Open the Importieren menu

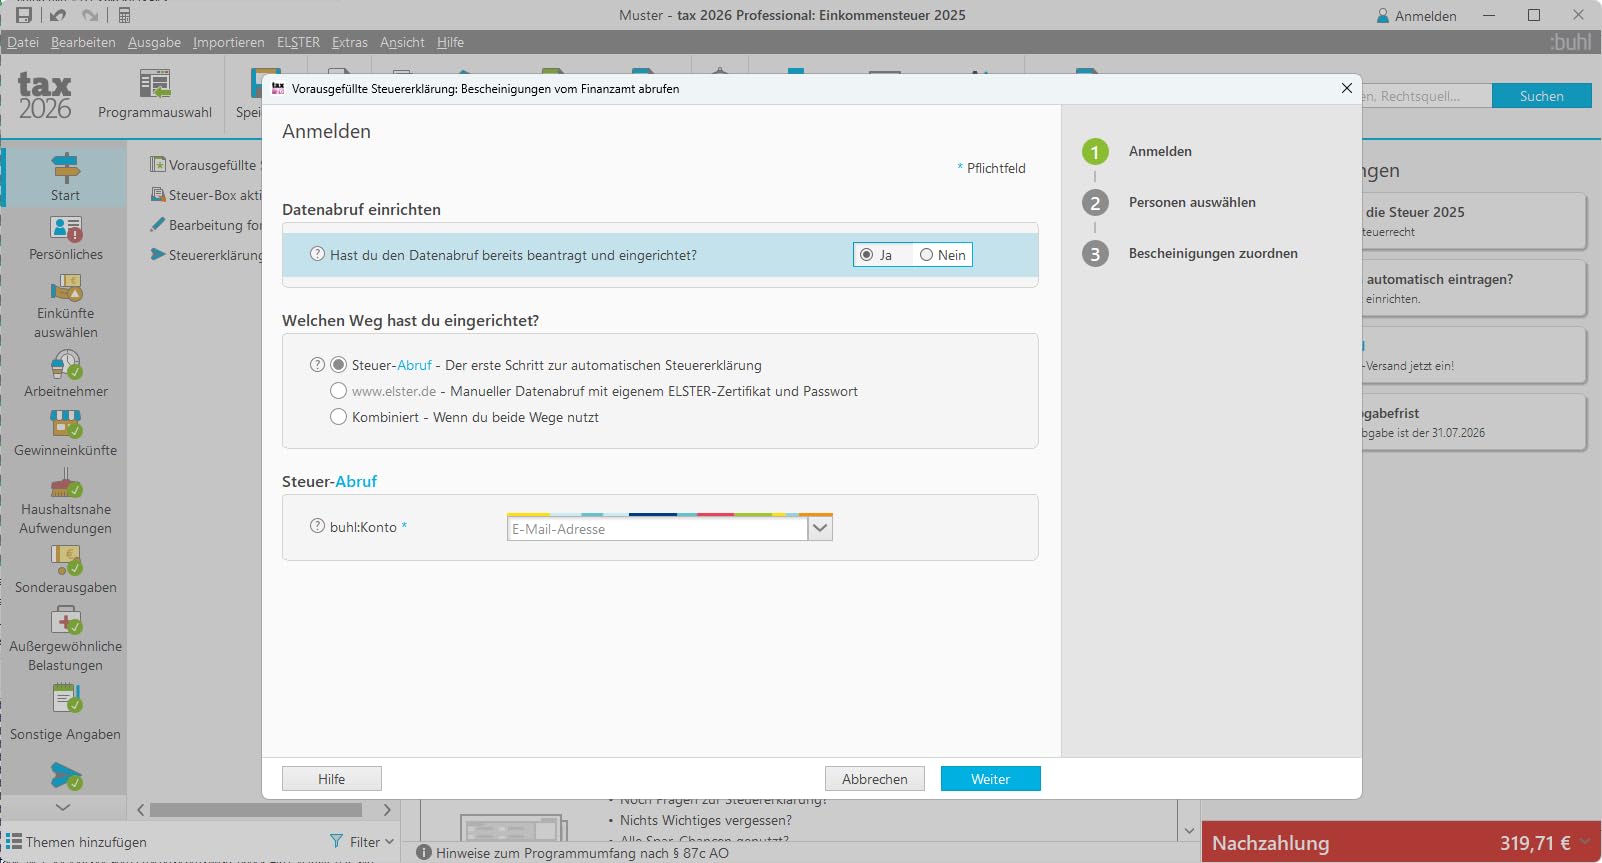[x=229, y=42]
